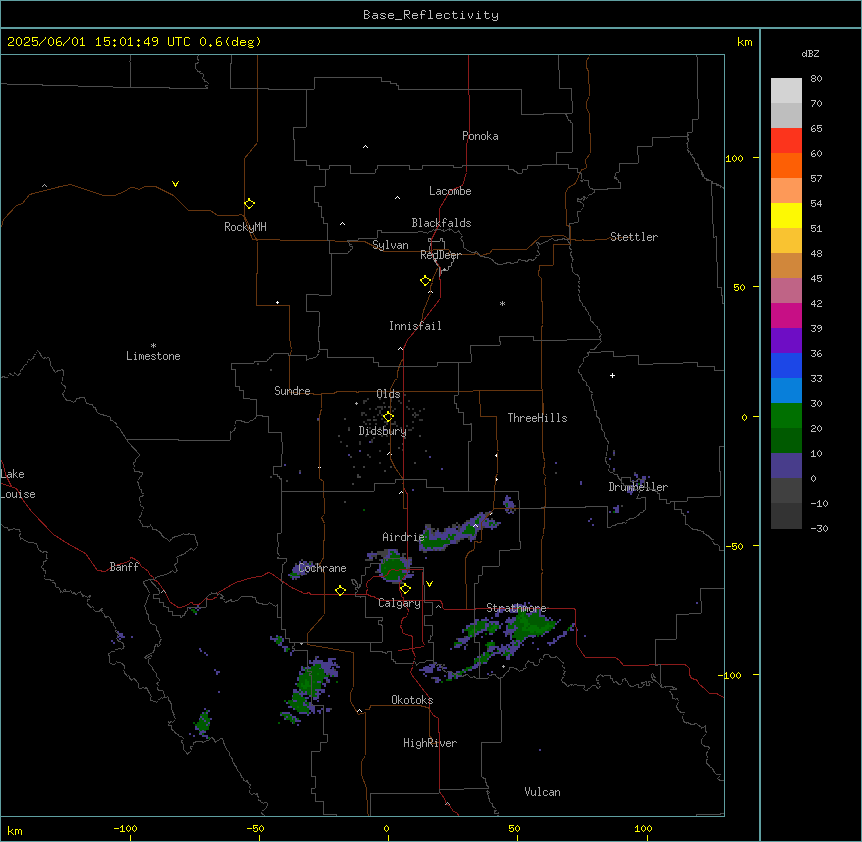
Task: Click the Ponoka city label
Action: click(480, 136)
